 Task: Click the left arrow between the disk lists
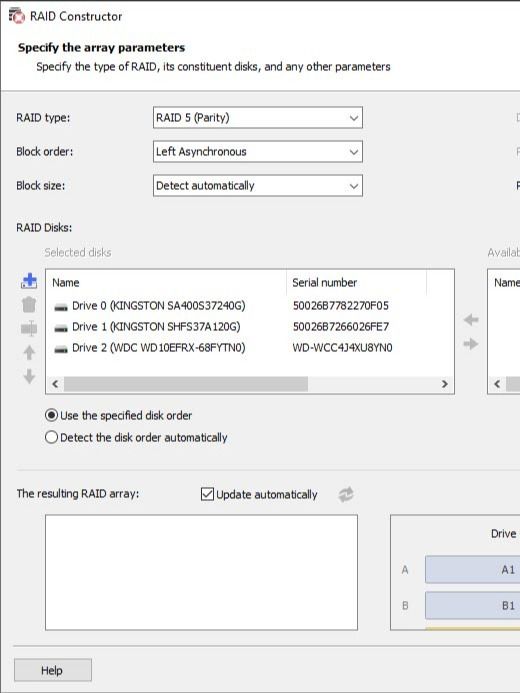pyautogui.click(x=471, y=320)
